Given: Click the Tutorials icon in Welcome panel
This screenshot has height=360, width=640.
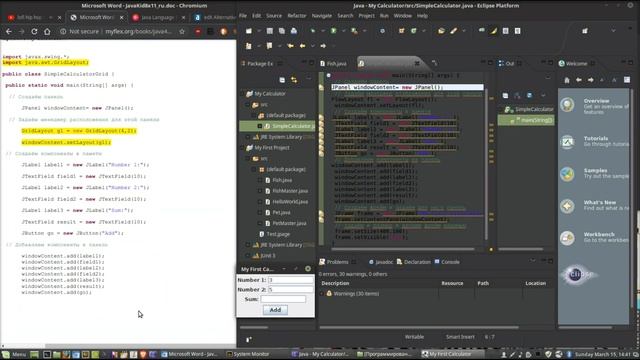Looking at the screenshot, I should coord(567,142).
